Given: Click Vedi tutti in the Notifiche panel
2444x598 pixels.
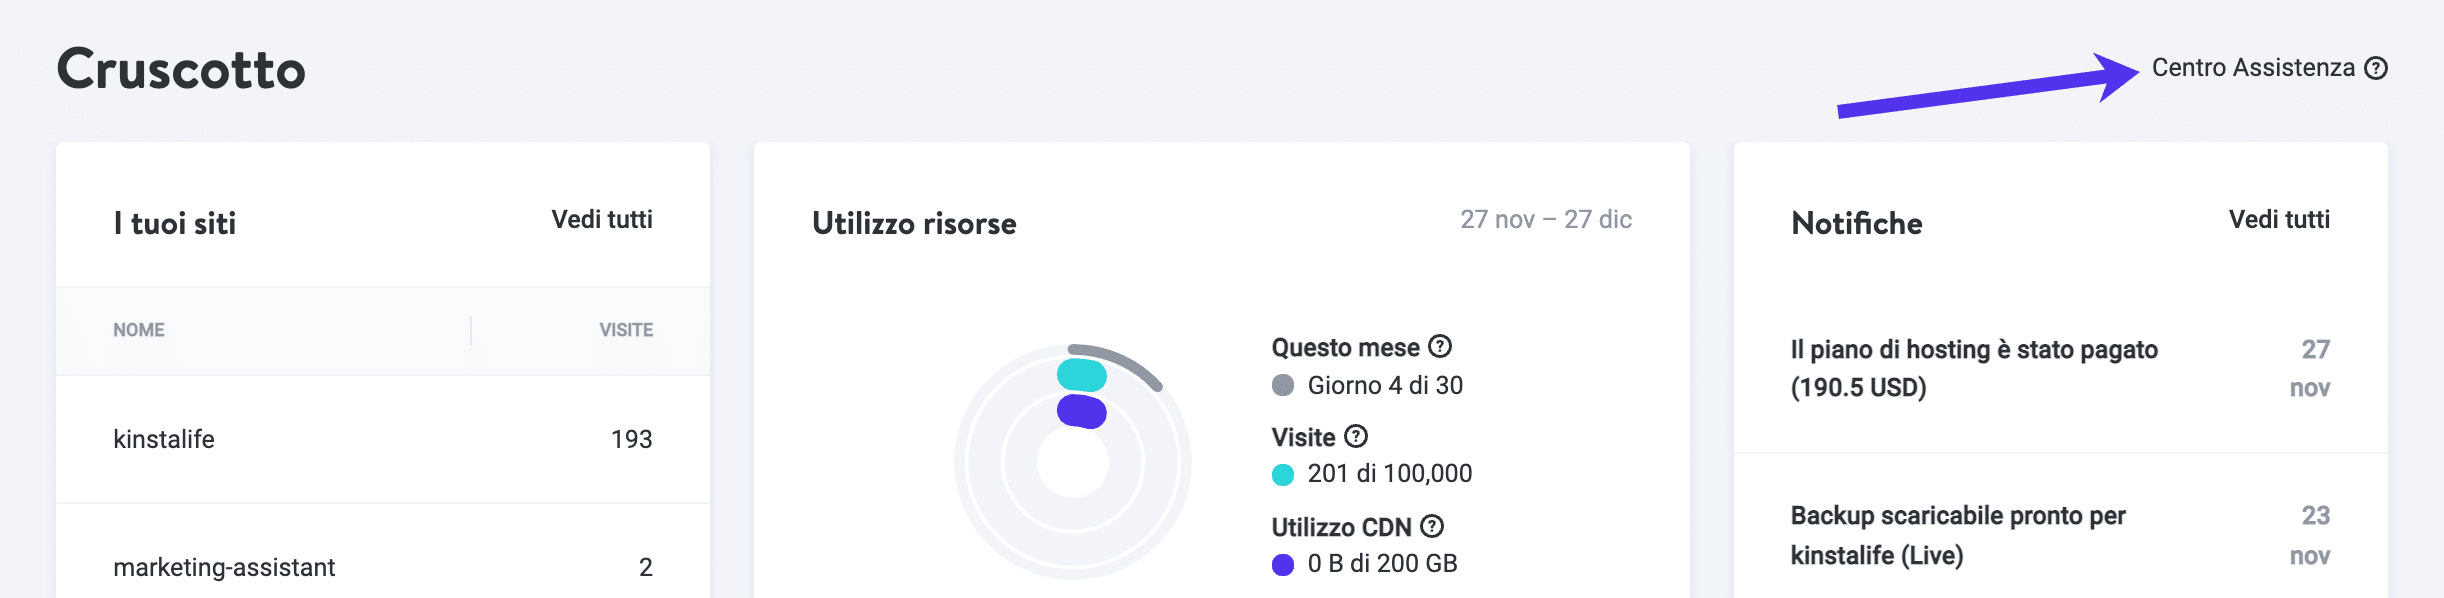Looking at the screenshot, I should click(2280, 220).
